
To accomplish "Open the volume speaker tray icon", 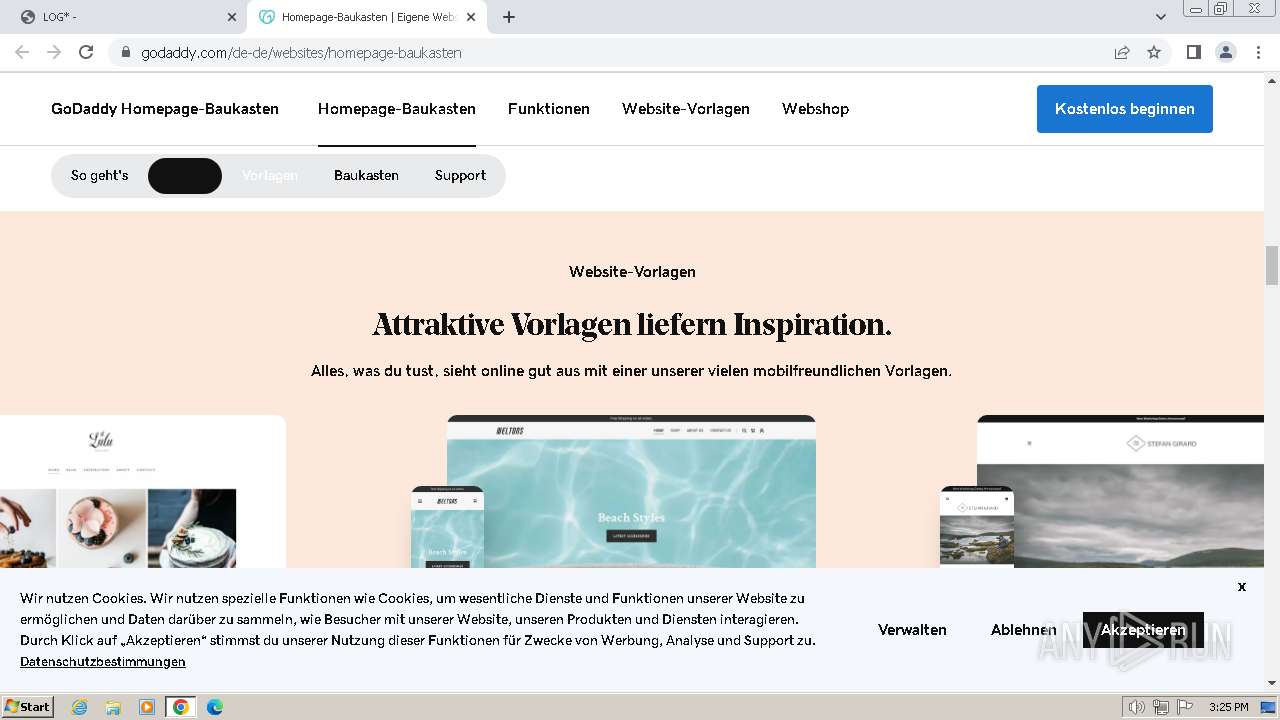I will 1137,707.
